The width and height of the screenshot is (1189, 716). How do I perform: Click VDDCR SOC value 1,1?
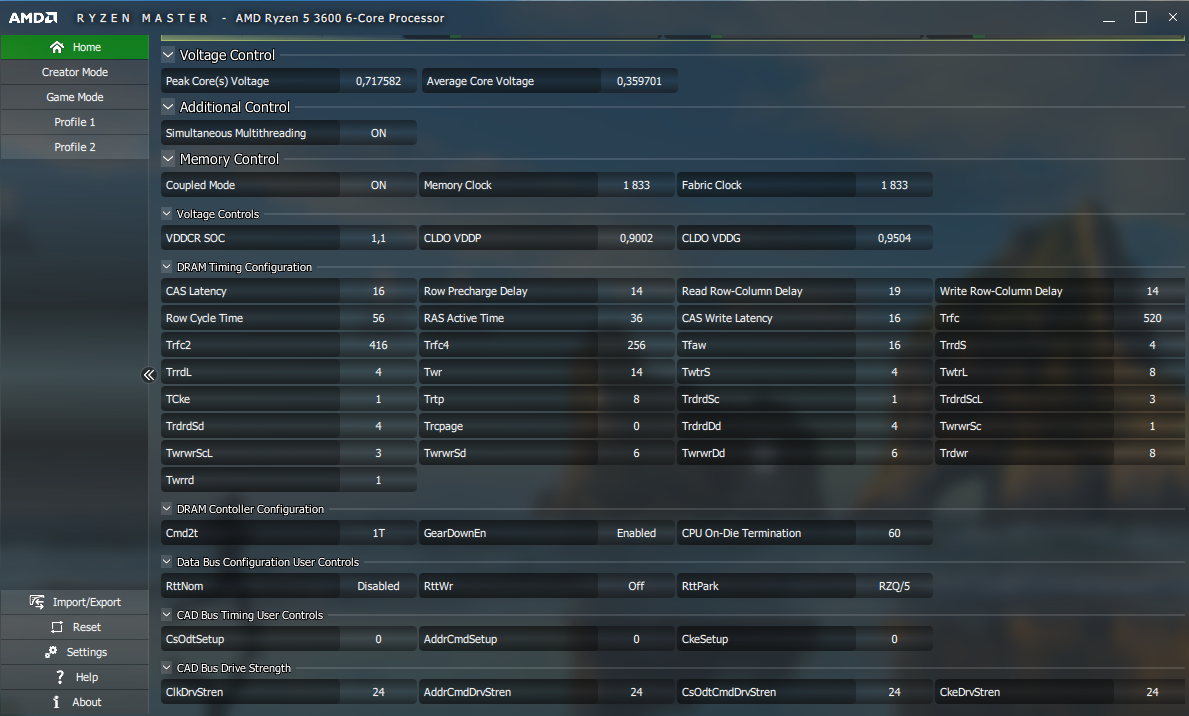click(378, 238)
